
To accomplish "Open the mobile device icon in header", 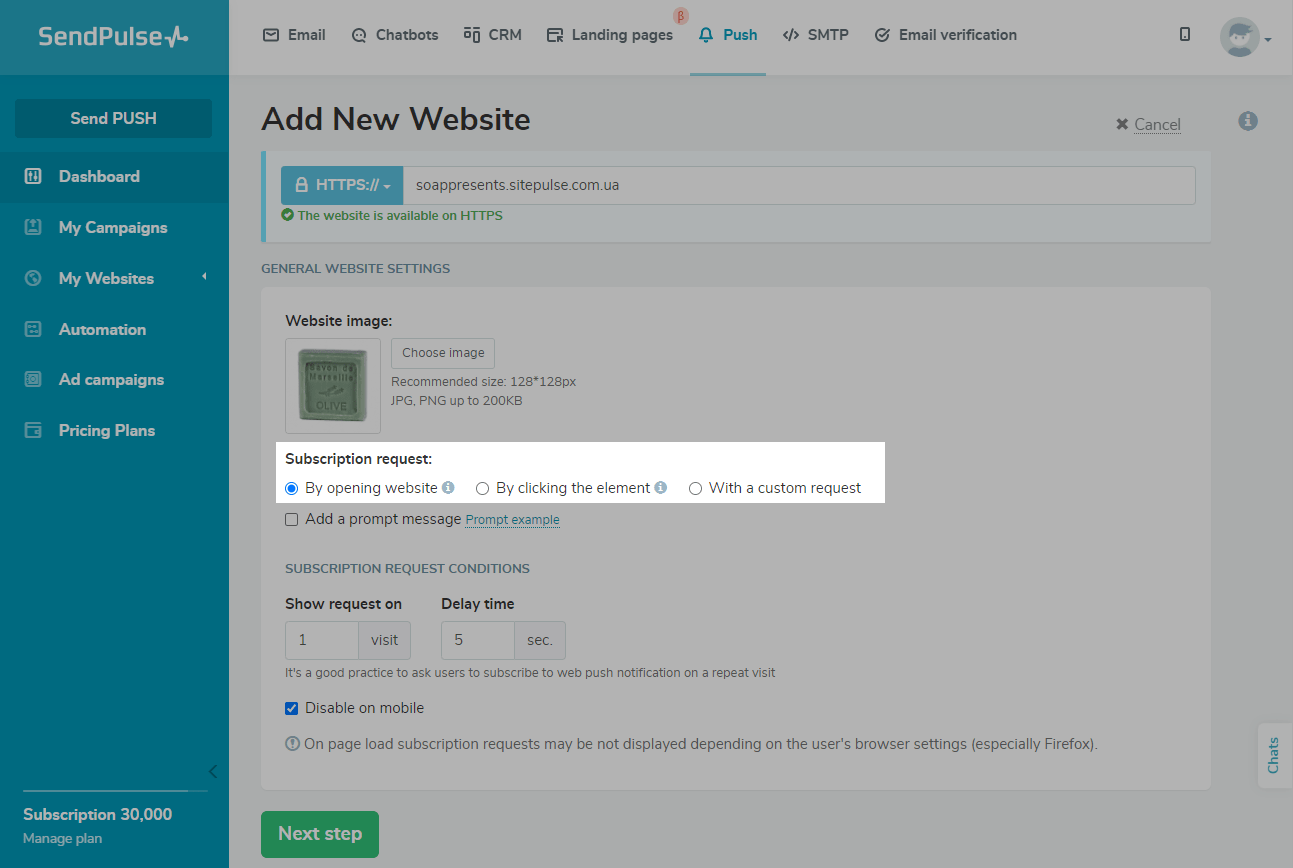I will point(1185,35).
